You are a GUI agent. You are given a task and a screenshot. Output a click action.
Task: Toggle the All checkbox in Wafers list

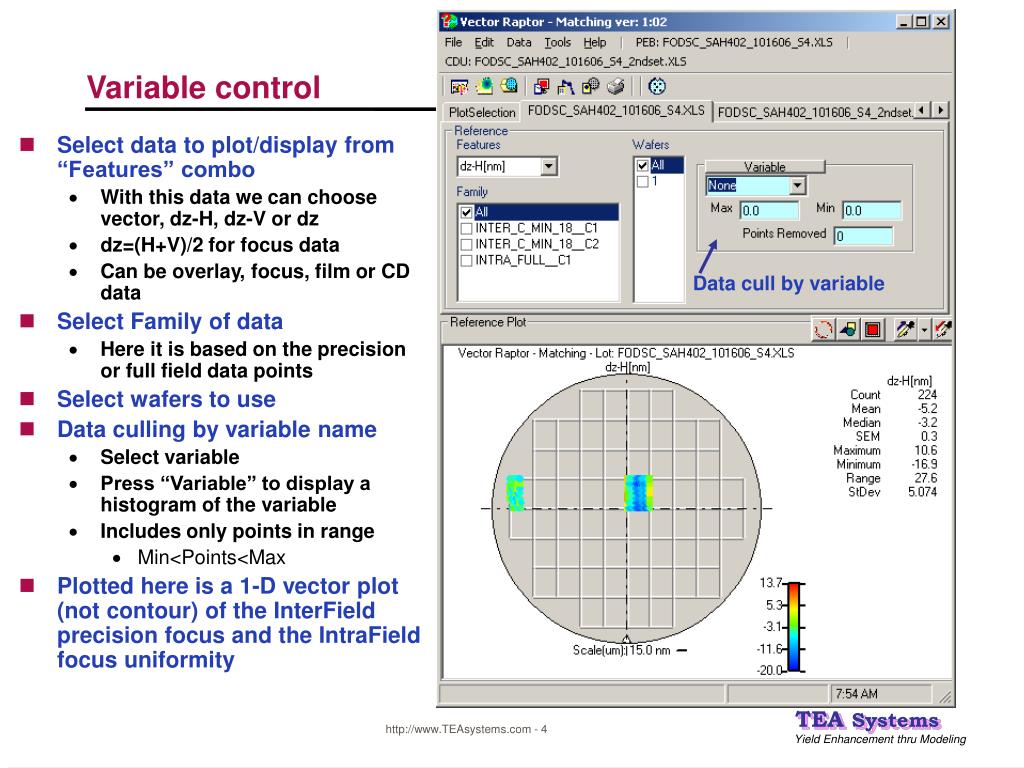tap(643, 166)
